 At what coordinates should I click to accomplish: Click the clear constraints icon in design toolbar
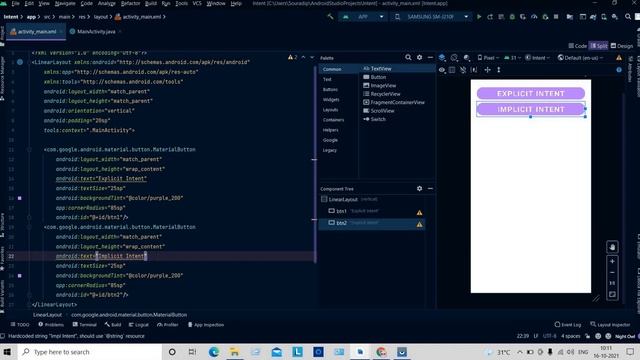point(463,70)
